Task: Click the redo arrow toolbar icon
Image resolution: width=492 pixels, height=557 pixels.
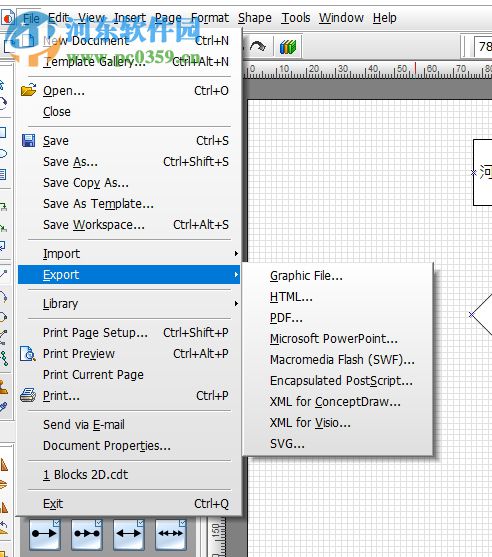Action: coord(258,47)
